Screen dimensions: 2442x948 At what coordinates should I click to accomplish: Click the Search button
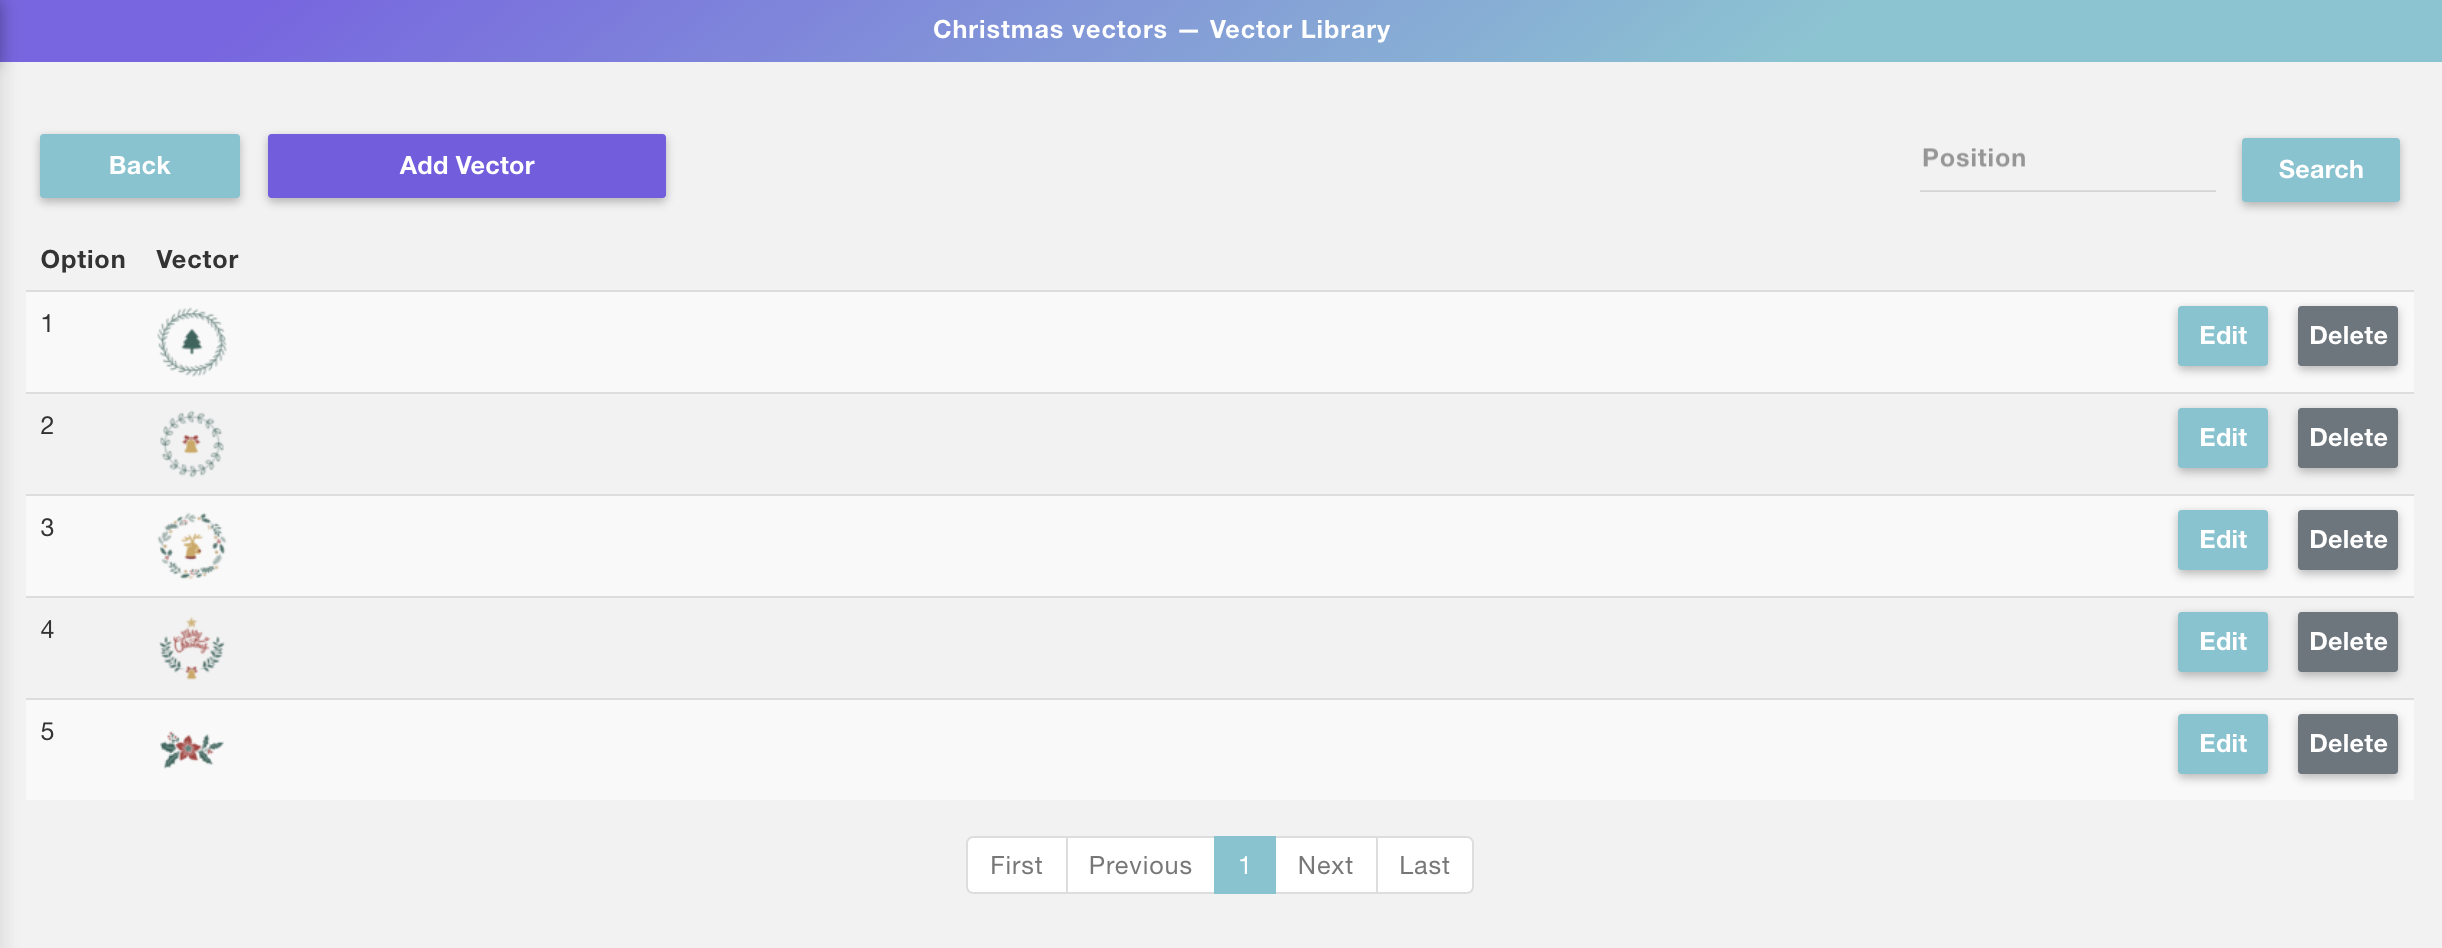pyautogui.click(x=2320, y=170)
